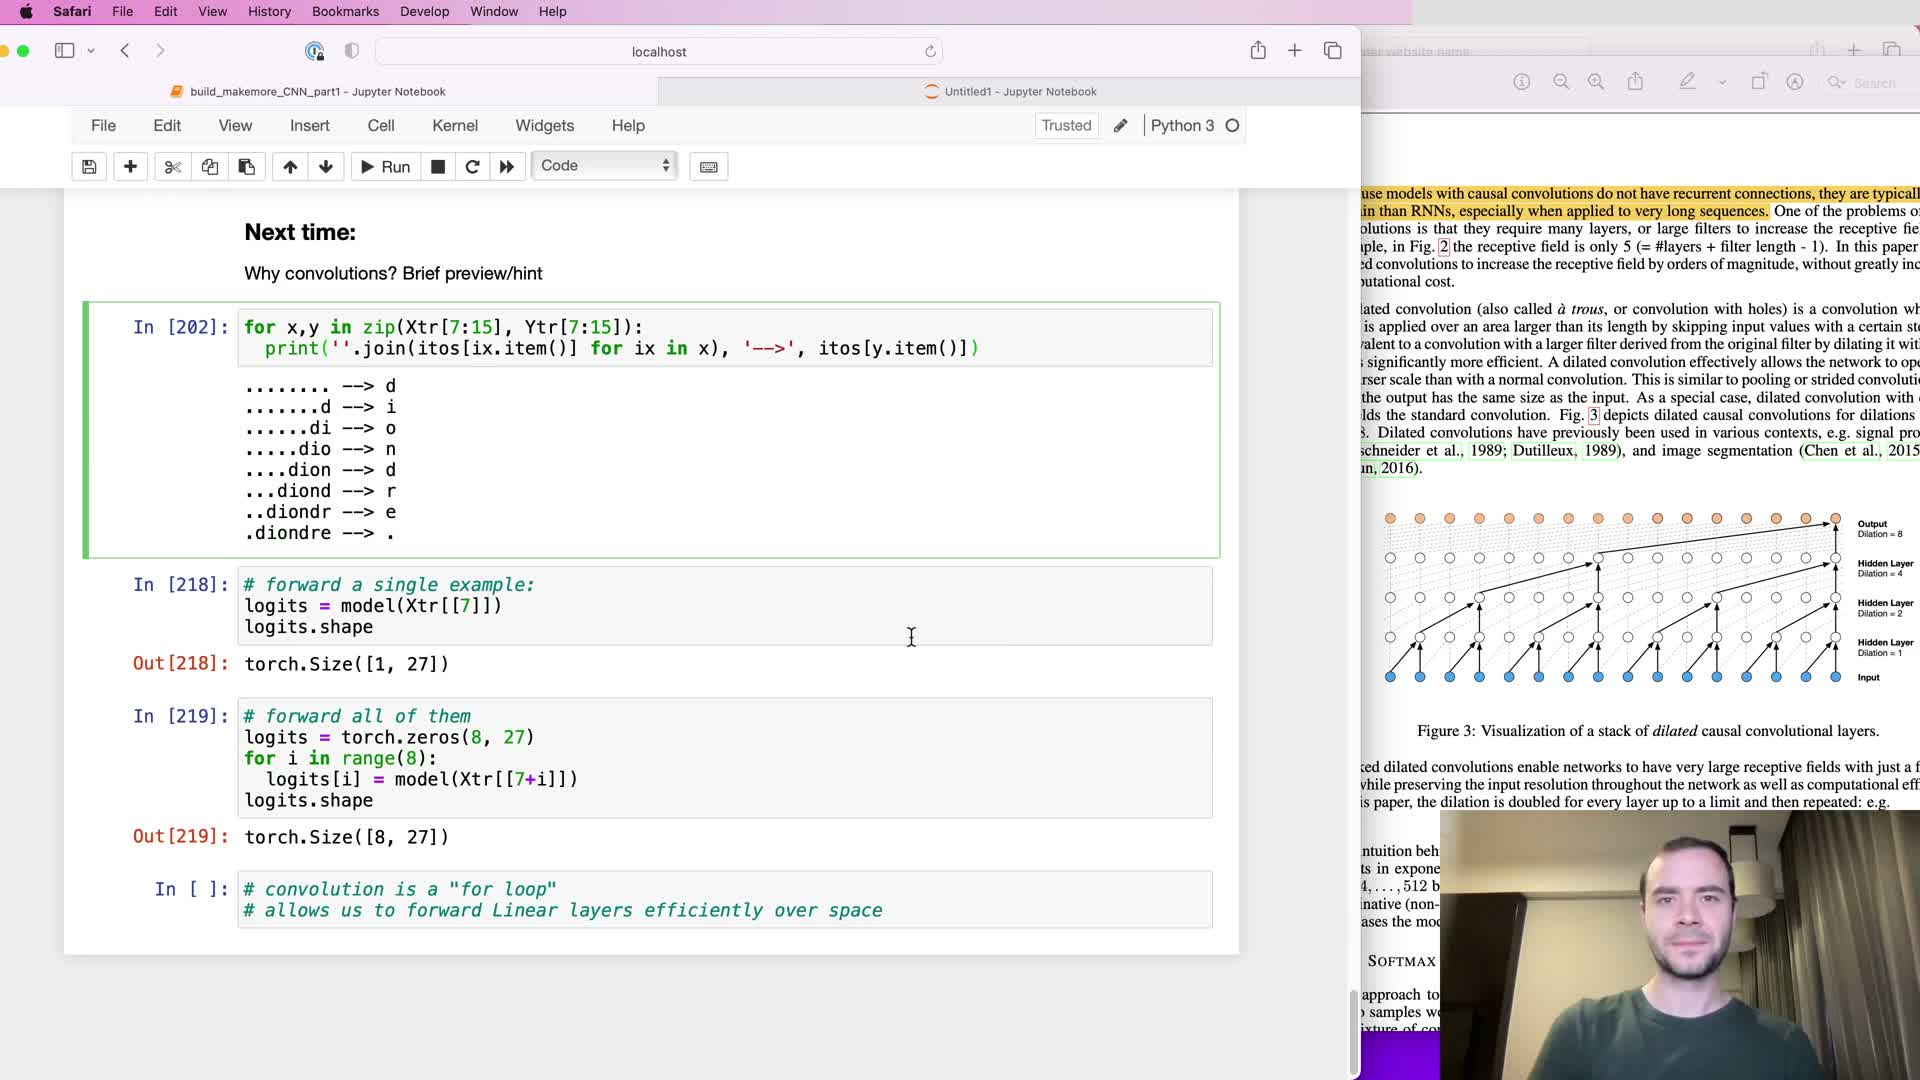Insert a new cell below

(130, 167)
